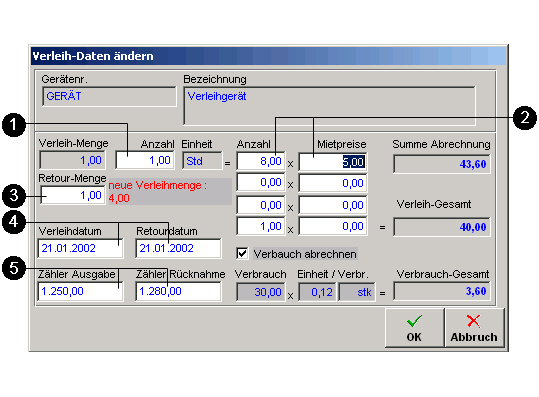539x397 pixels.
Task: Click the Zähler Rücknahme label
Action: (180, 274)
